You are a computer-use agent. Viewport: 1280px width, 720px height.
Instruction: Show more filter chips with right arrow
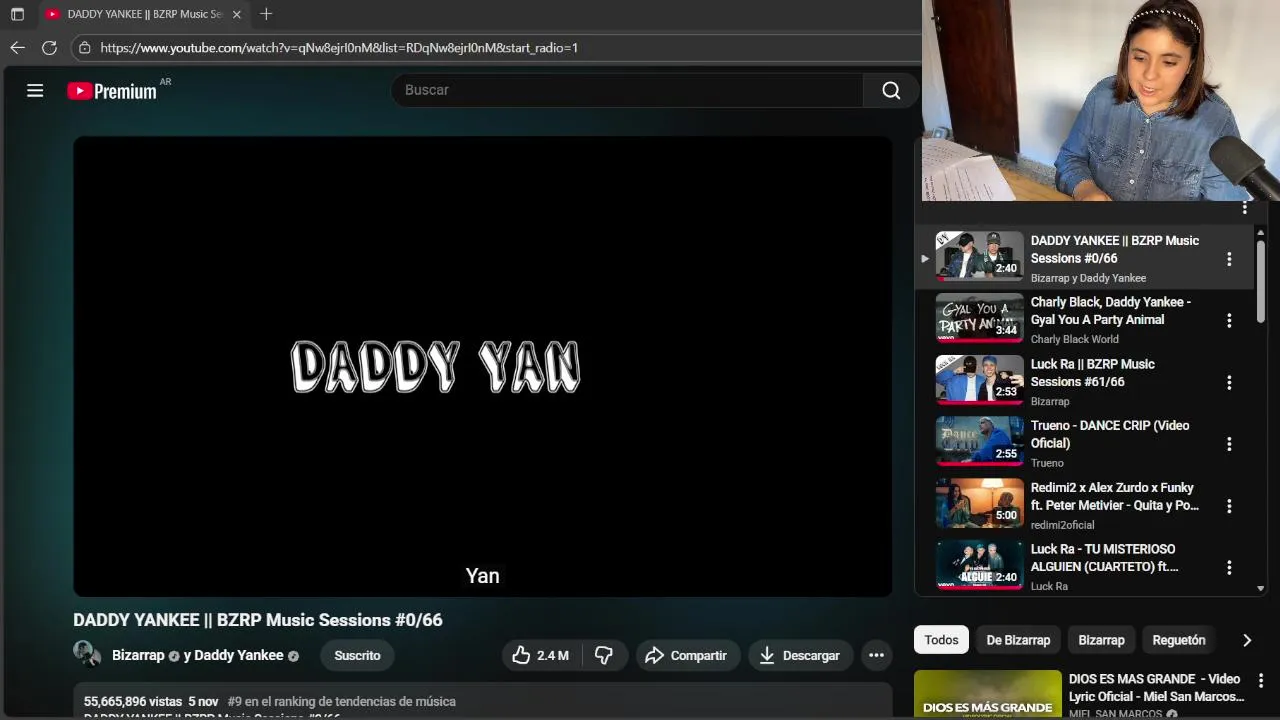1246,640
